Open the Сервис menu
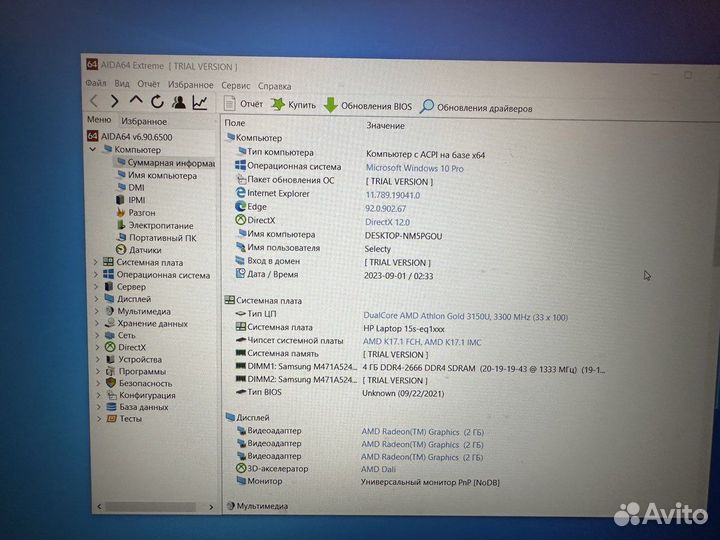 236,85
